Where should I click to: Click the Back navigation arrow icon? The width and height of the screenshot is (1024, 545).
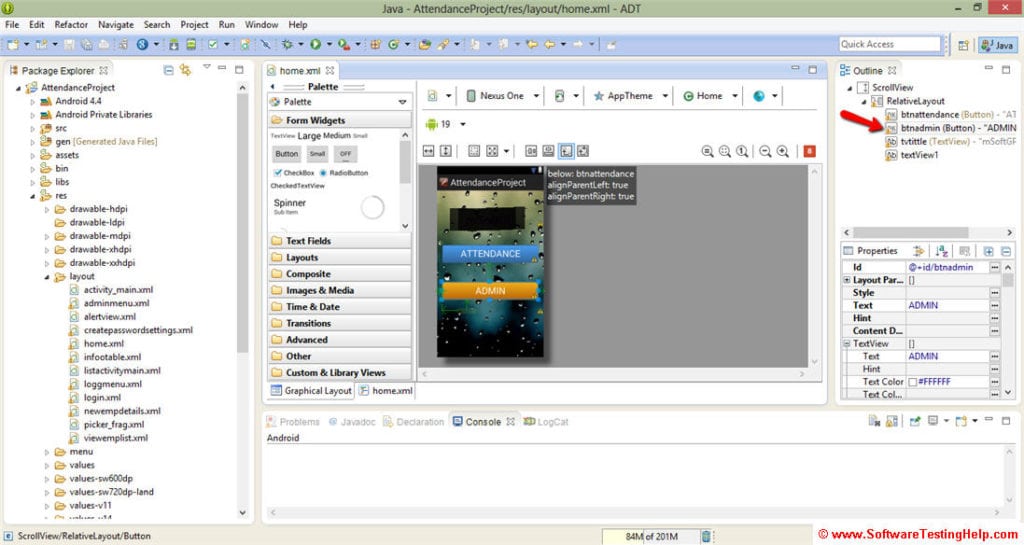pyautogui.click(x=550, y=44)
